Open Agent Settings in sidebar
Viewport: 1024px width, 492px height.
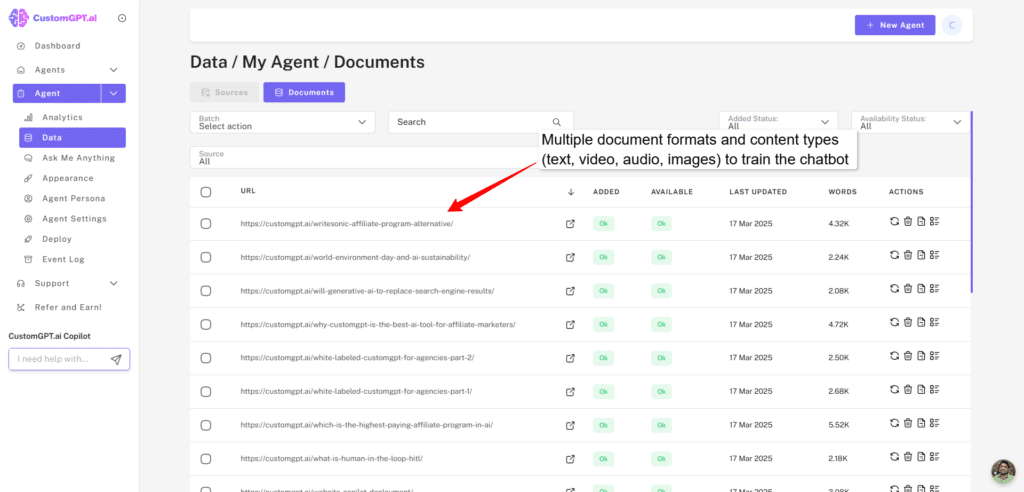(74, 219)
